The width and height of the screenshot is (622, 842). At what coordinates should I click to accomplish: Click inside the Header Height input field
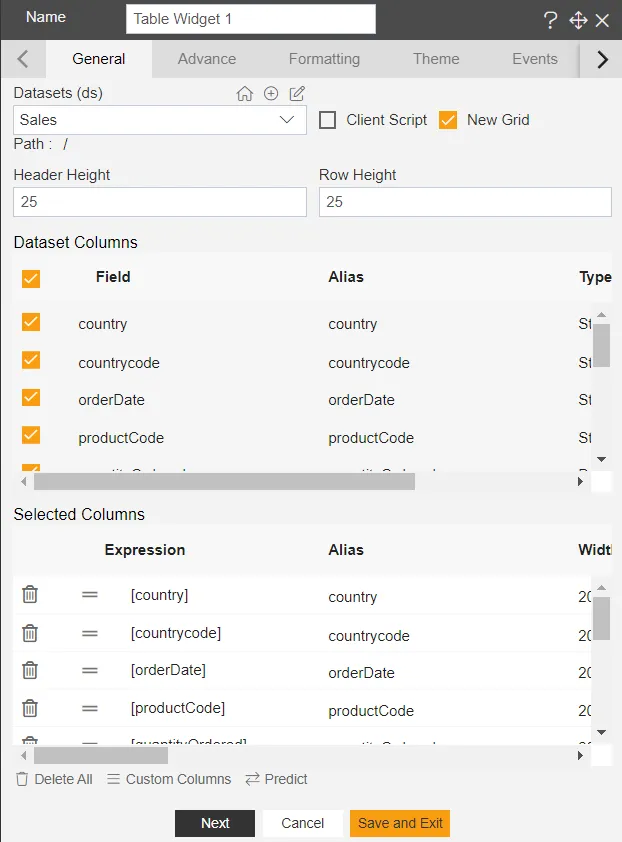159,202
